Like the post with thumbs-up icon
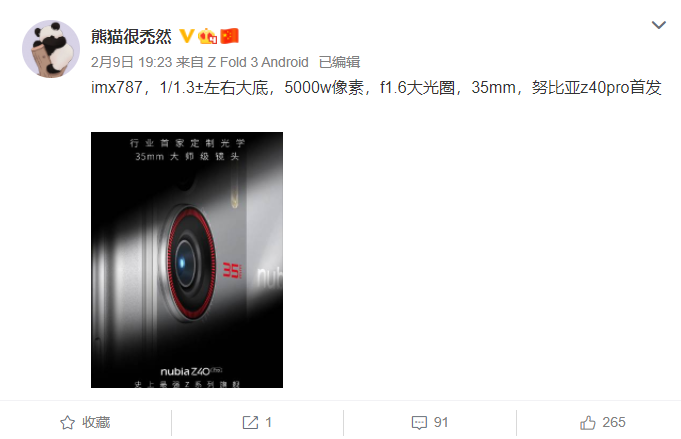The image size is (681, 439). click(588, 422)
